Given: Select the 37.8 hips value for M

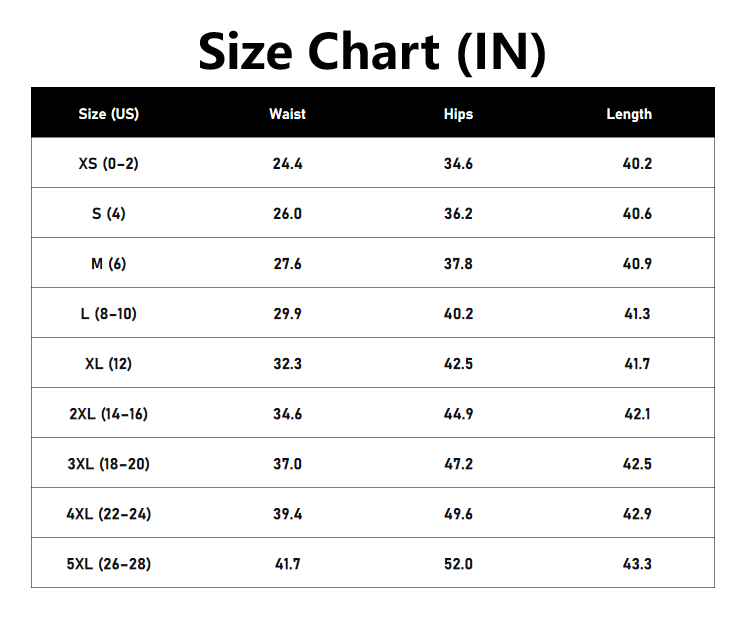Looking at the screenshot, I should tap(458, 264).
